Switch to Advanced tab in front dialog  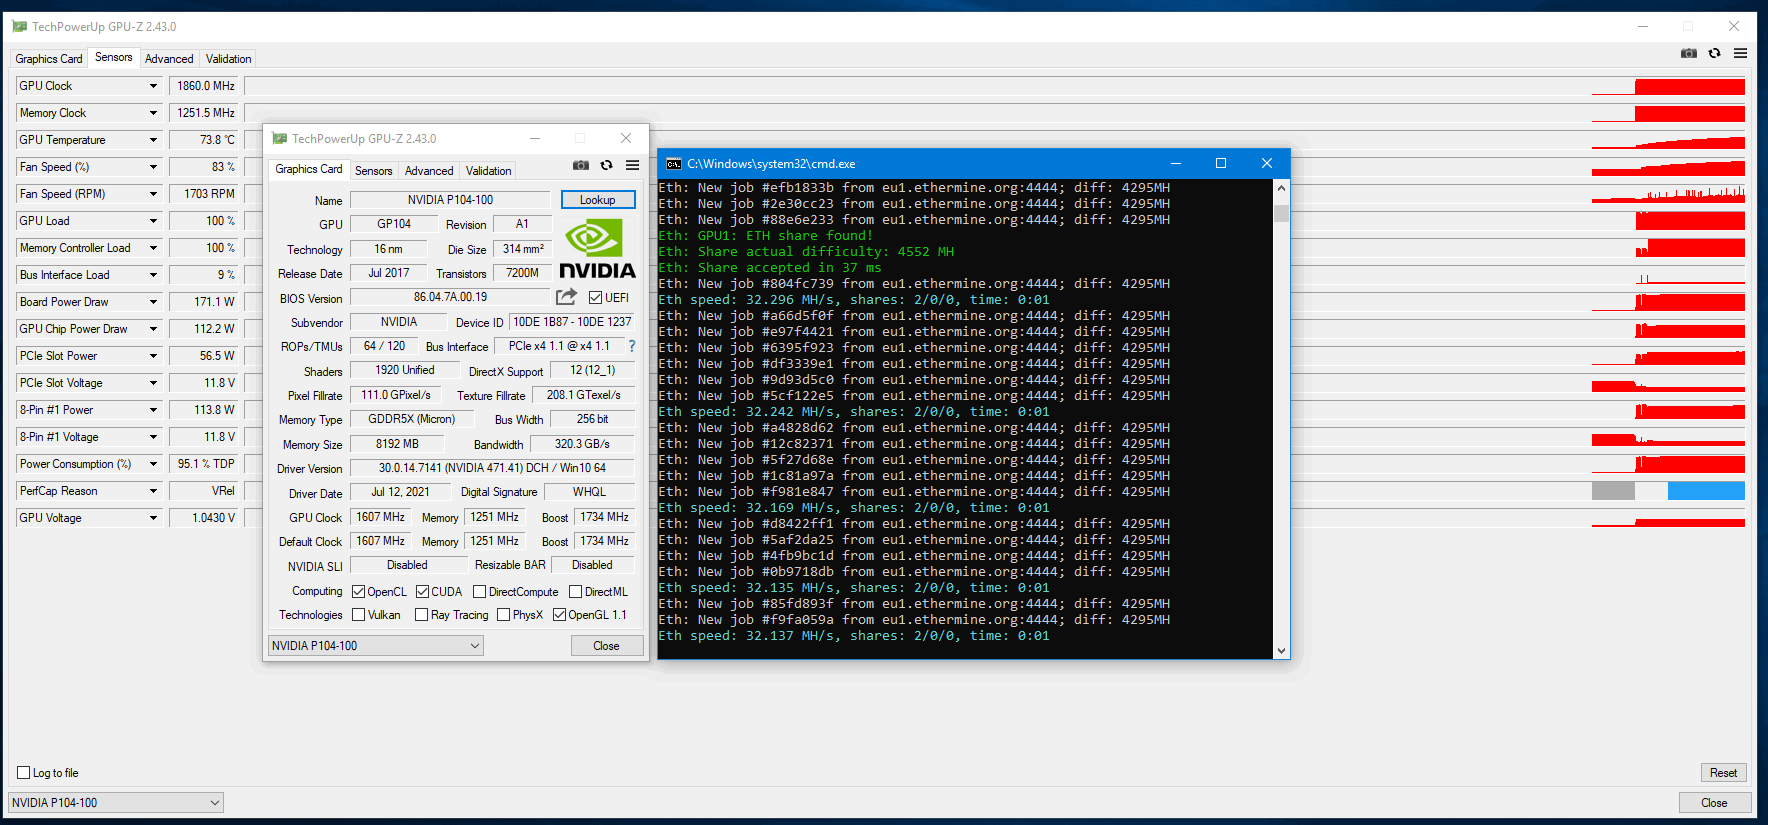(x=429, y=171)
